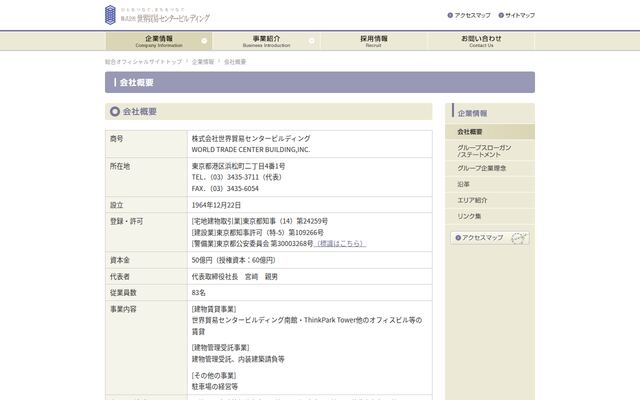
Task: Click the 建設業 license line
Action: (x=258, y=232)
